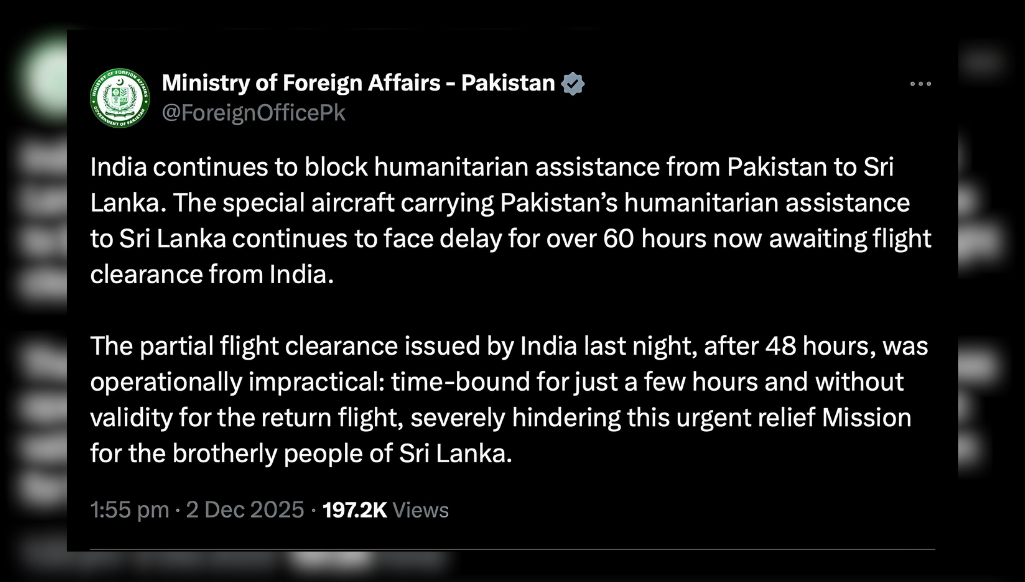Click the "1:55 pm" post timestamp

[x=129, y=510]
